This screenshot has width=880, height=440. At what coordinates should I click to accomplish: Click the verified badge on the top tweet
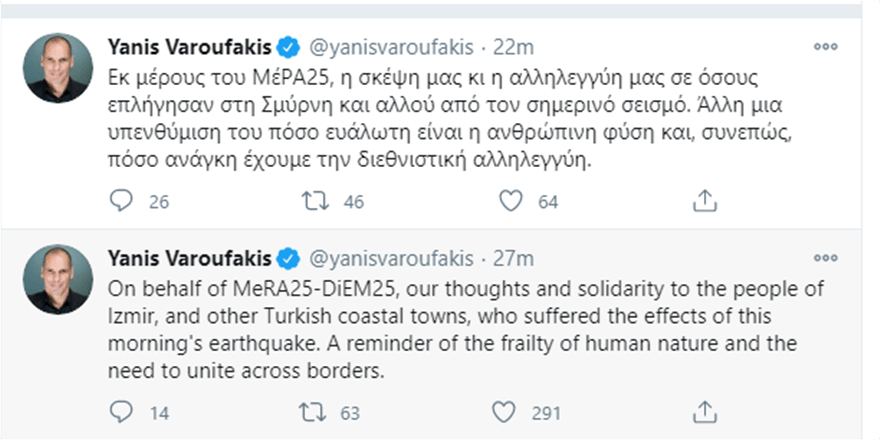click(x=288, y=47)
